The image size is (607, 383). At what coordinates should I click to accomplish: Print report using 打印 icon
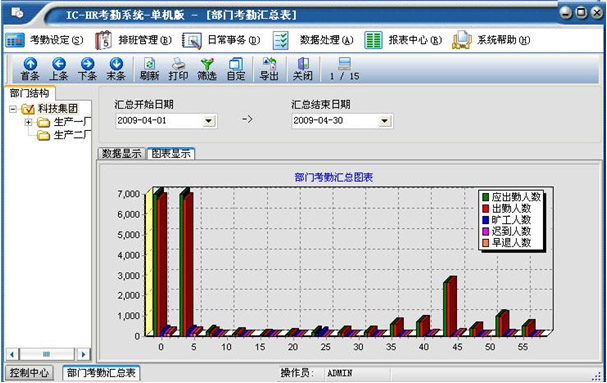tap(178, 69)
